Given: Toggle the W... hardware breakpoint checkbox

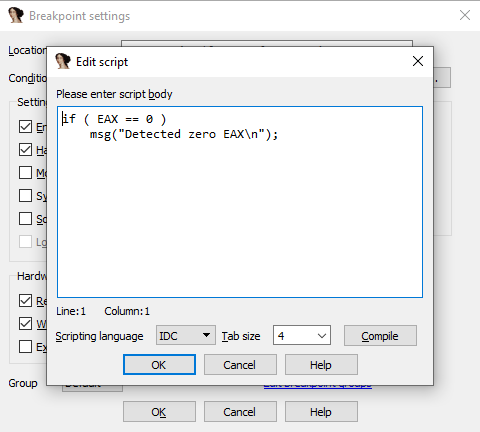Looking at the screenshot, I should click(x=25, y=324).
